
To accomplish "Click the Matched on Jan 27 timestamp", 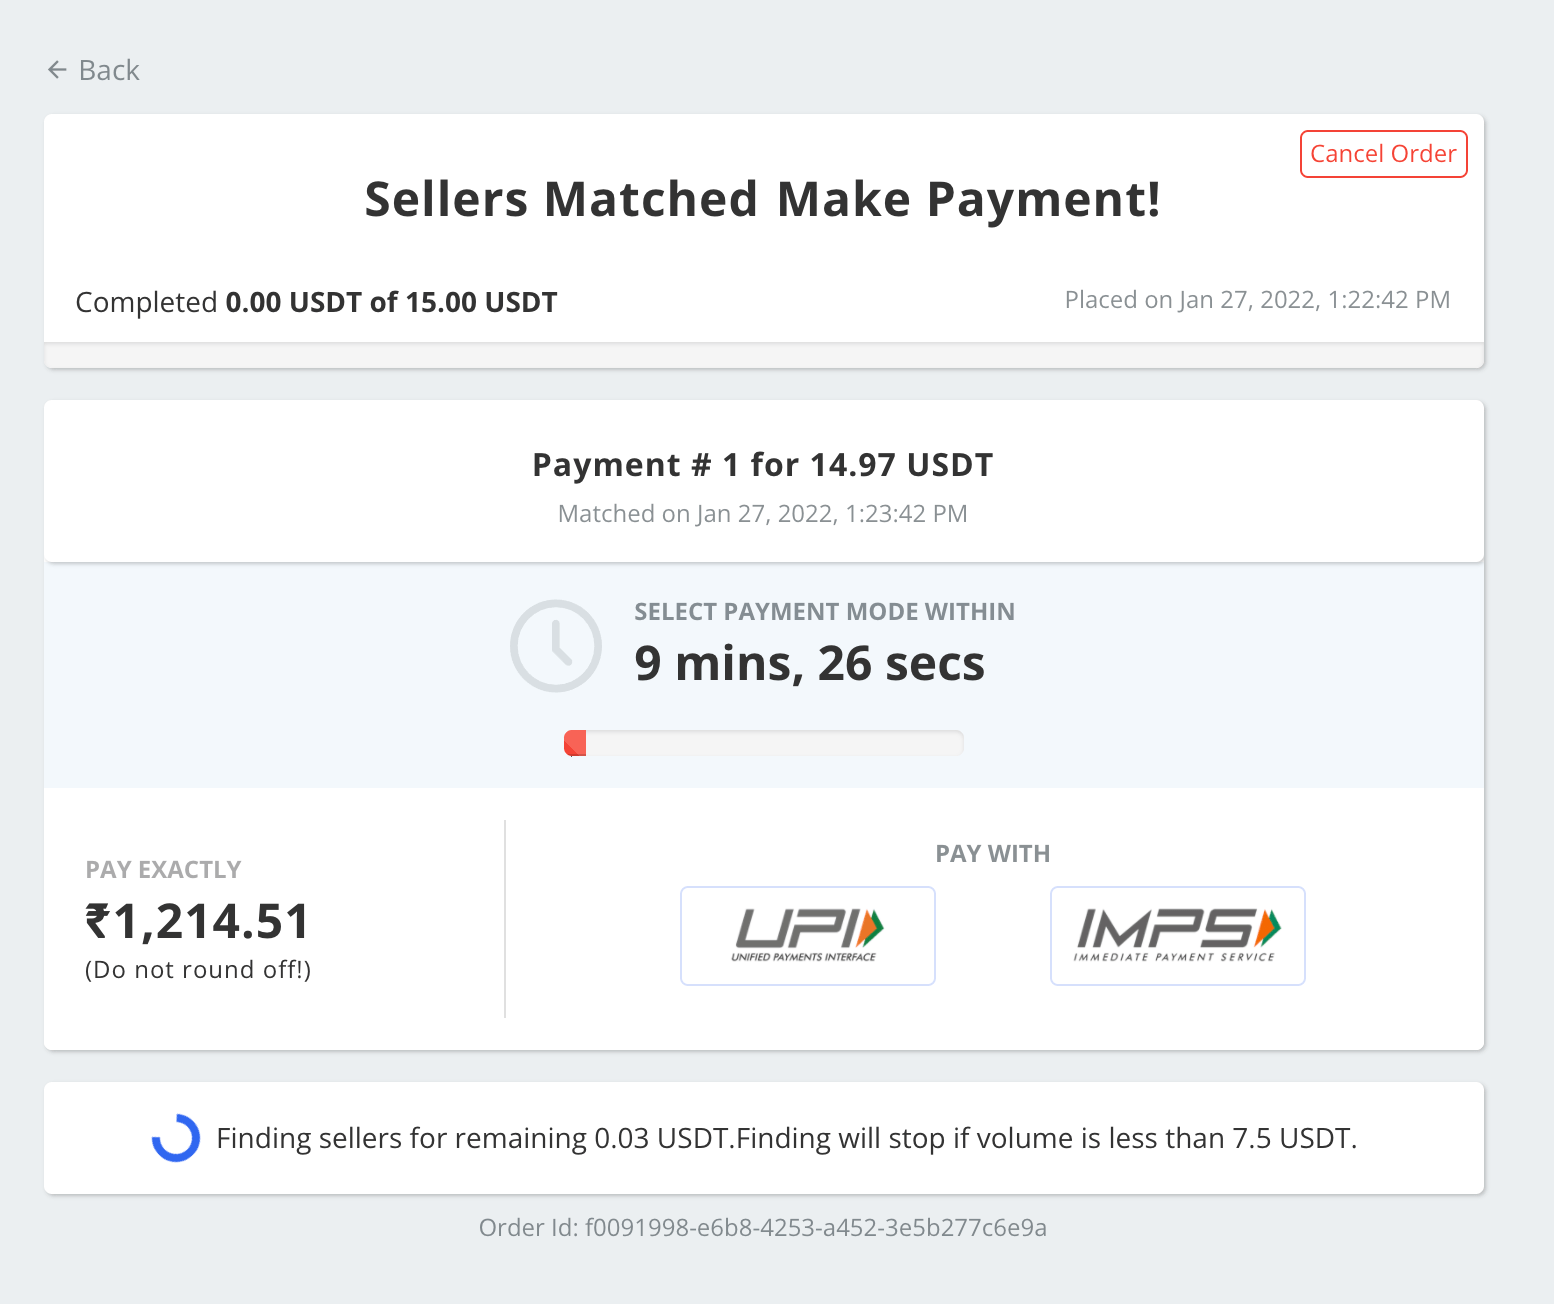I will (x=763, y=514).
